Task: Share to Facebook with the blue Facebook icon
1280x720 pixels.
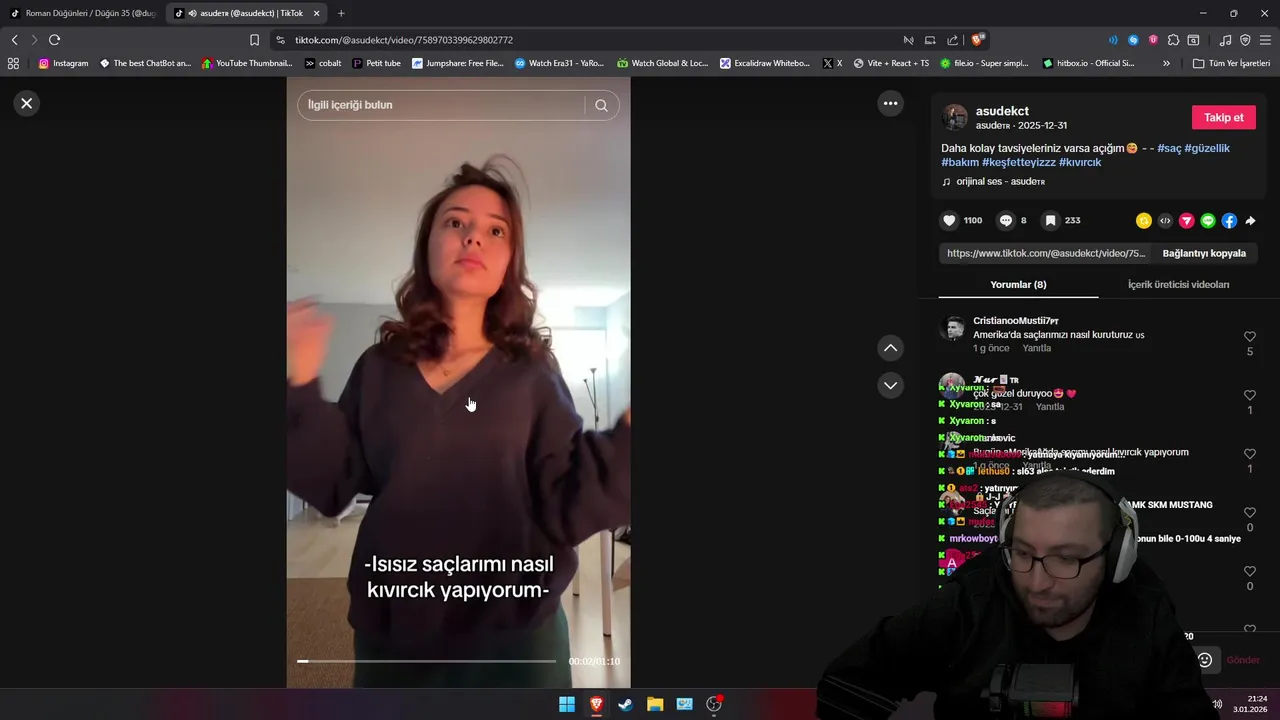Action: point(1229,221)
